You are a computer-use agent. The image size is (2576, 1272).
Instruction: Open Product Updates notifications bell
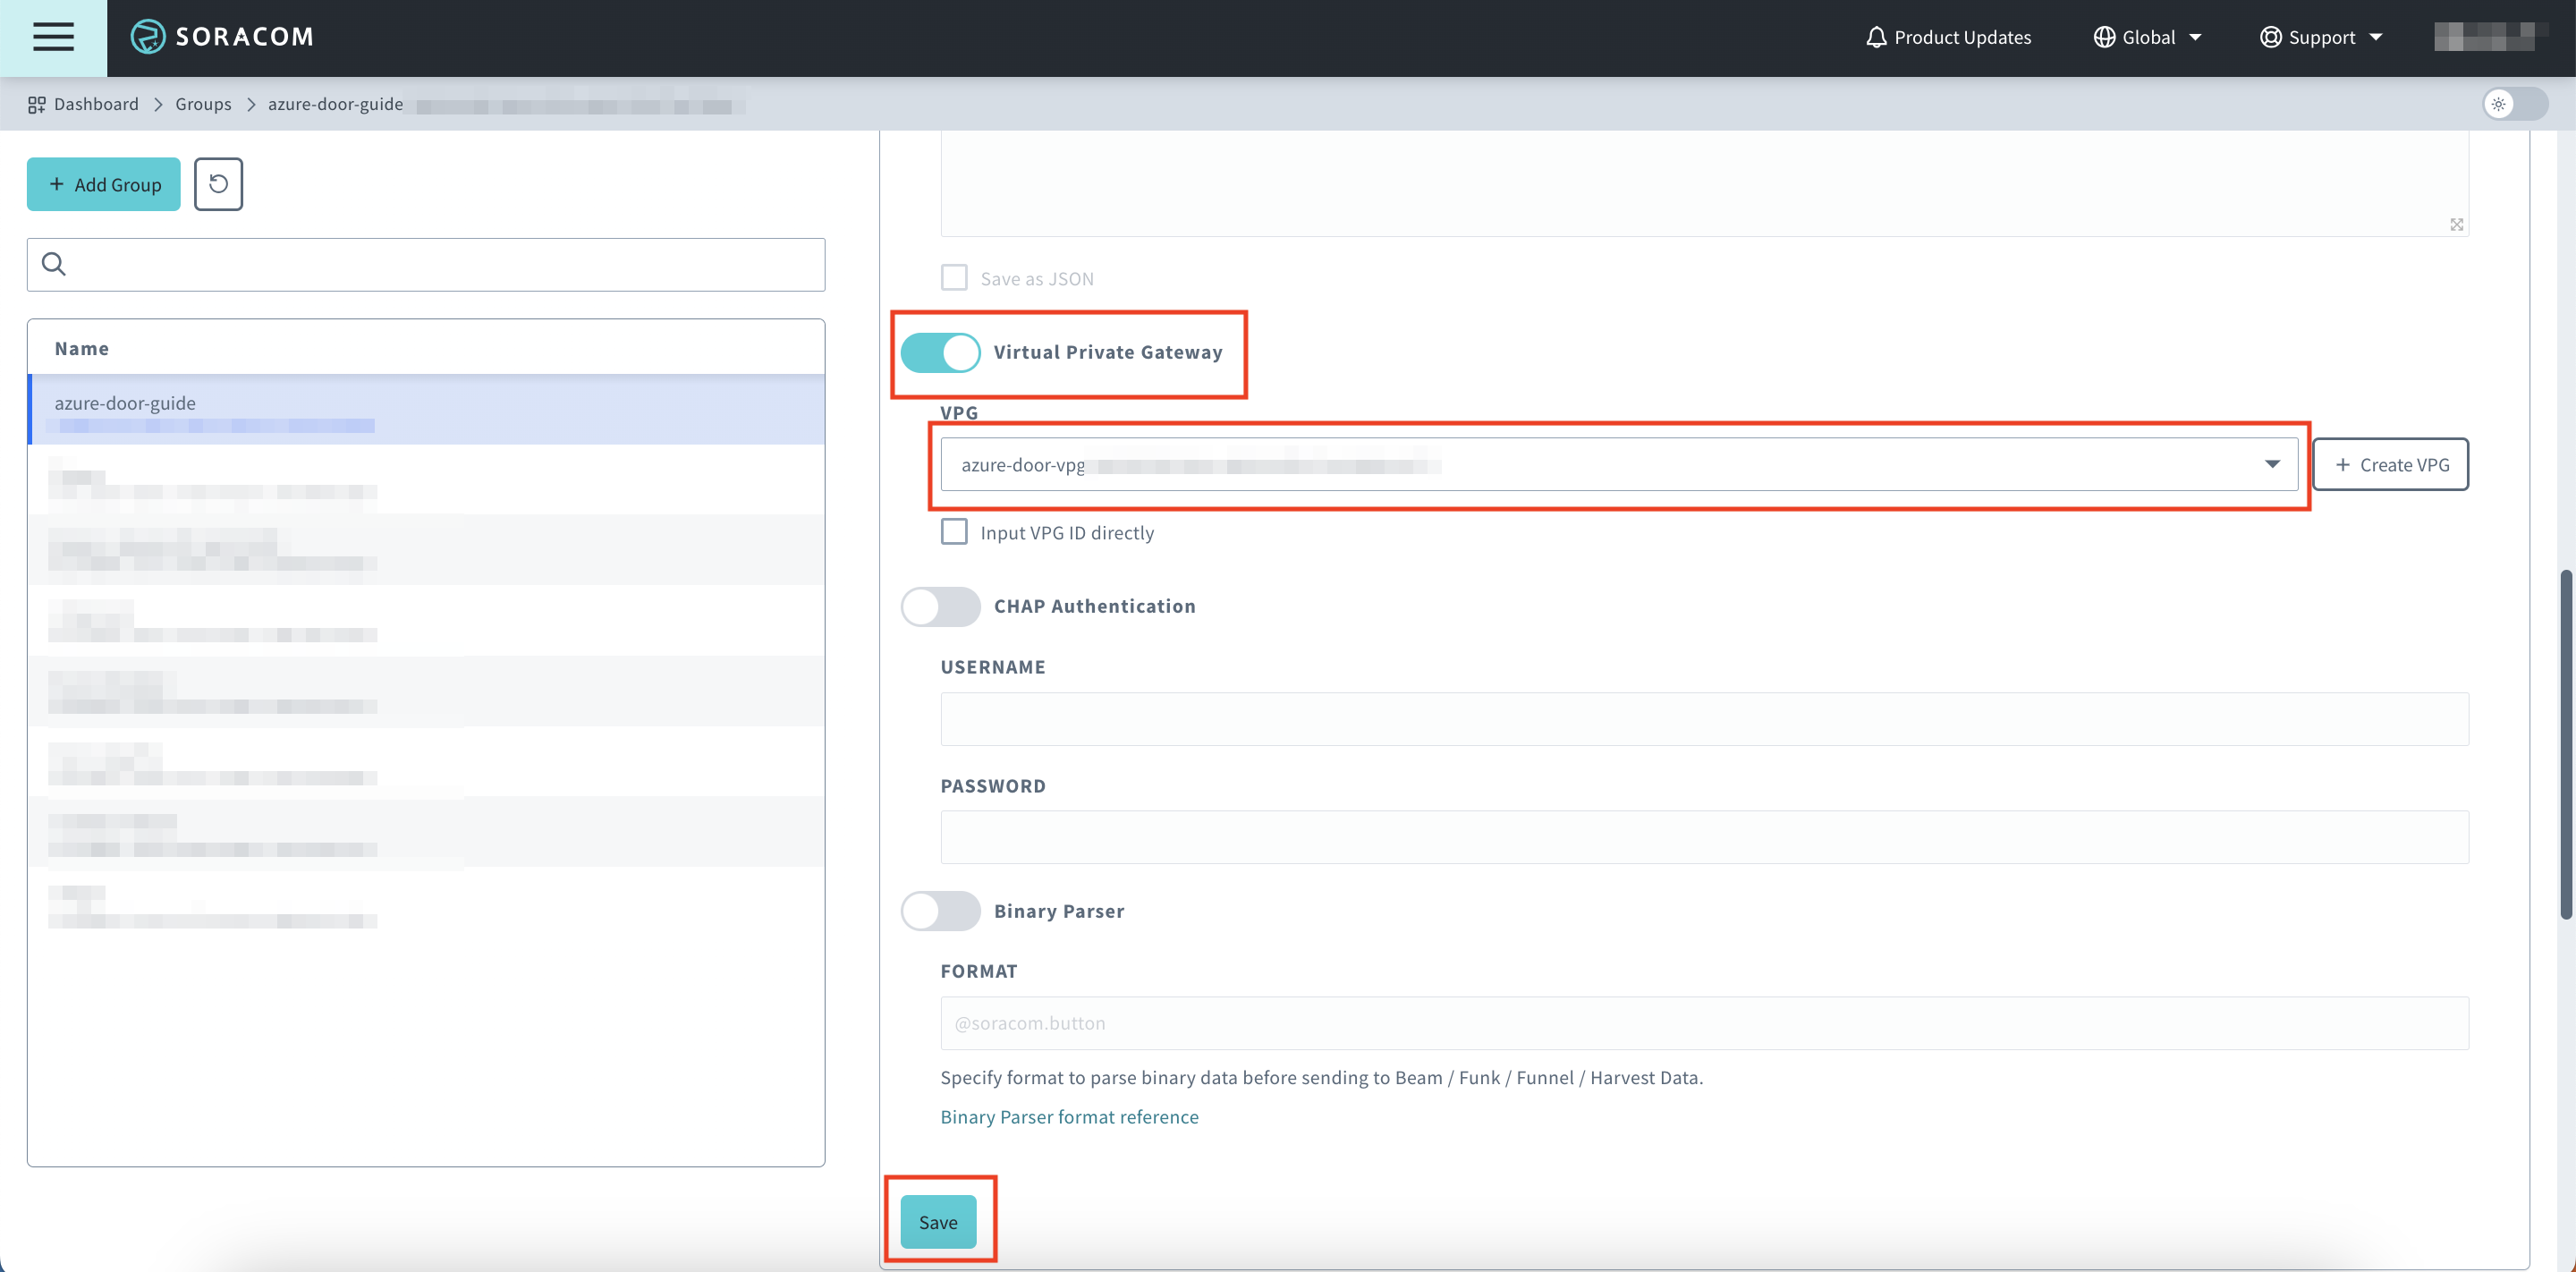(1877, 37)
